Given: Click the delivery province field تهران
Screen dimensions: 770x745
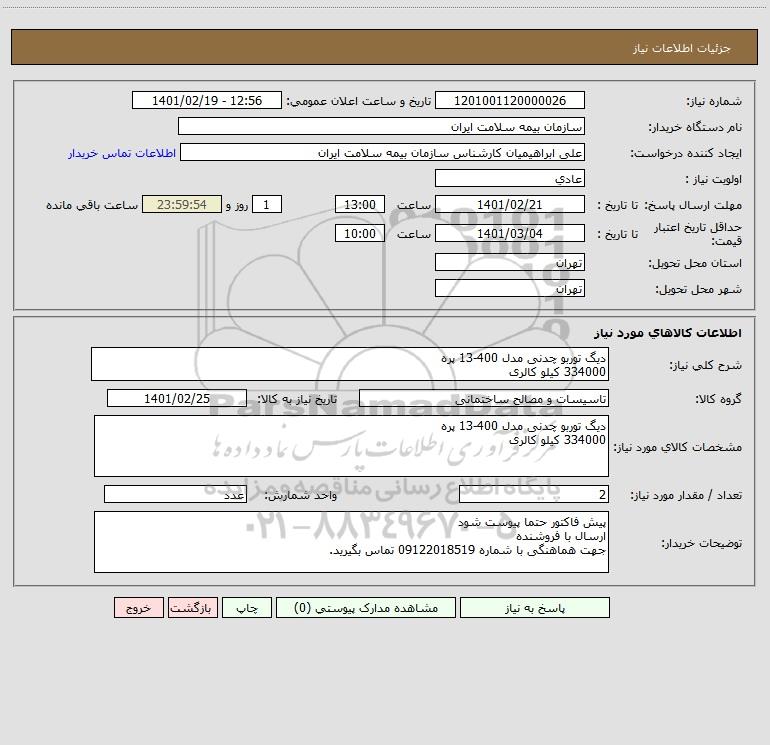Looking at the screenshot, I should pos(510,262).
